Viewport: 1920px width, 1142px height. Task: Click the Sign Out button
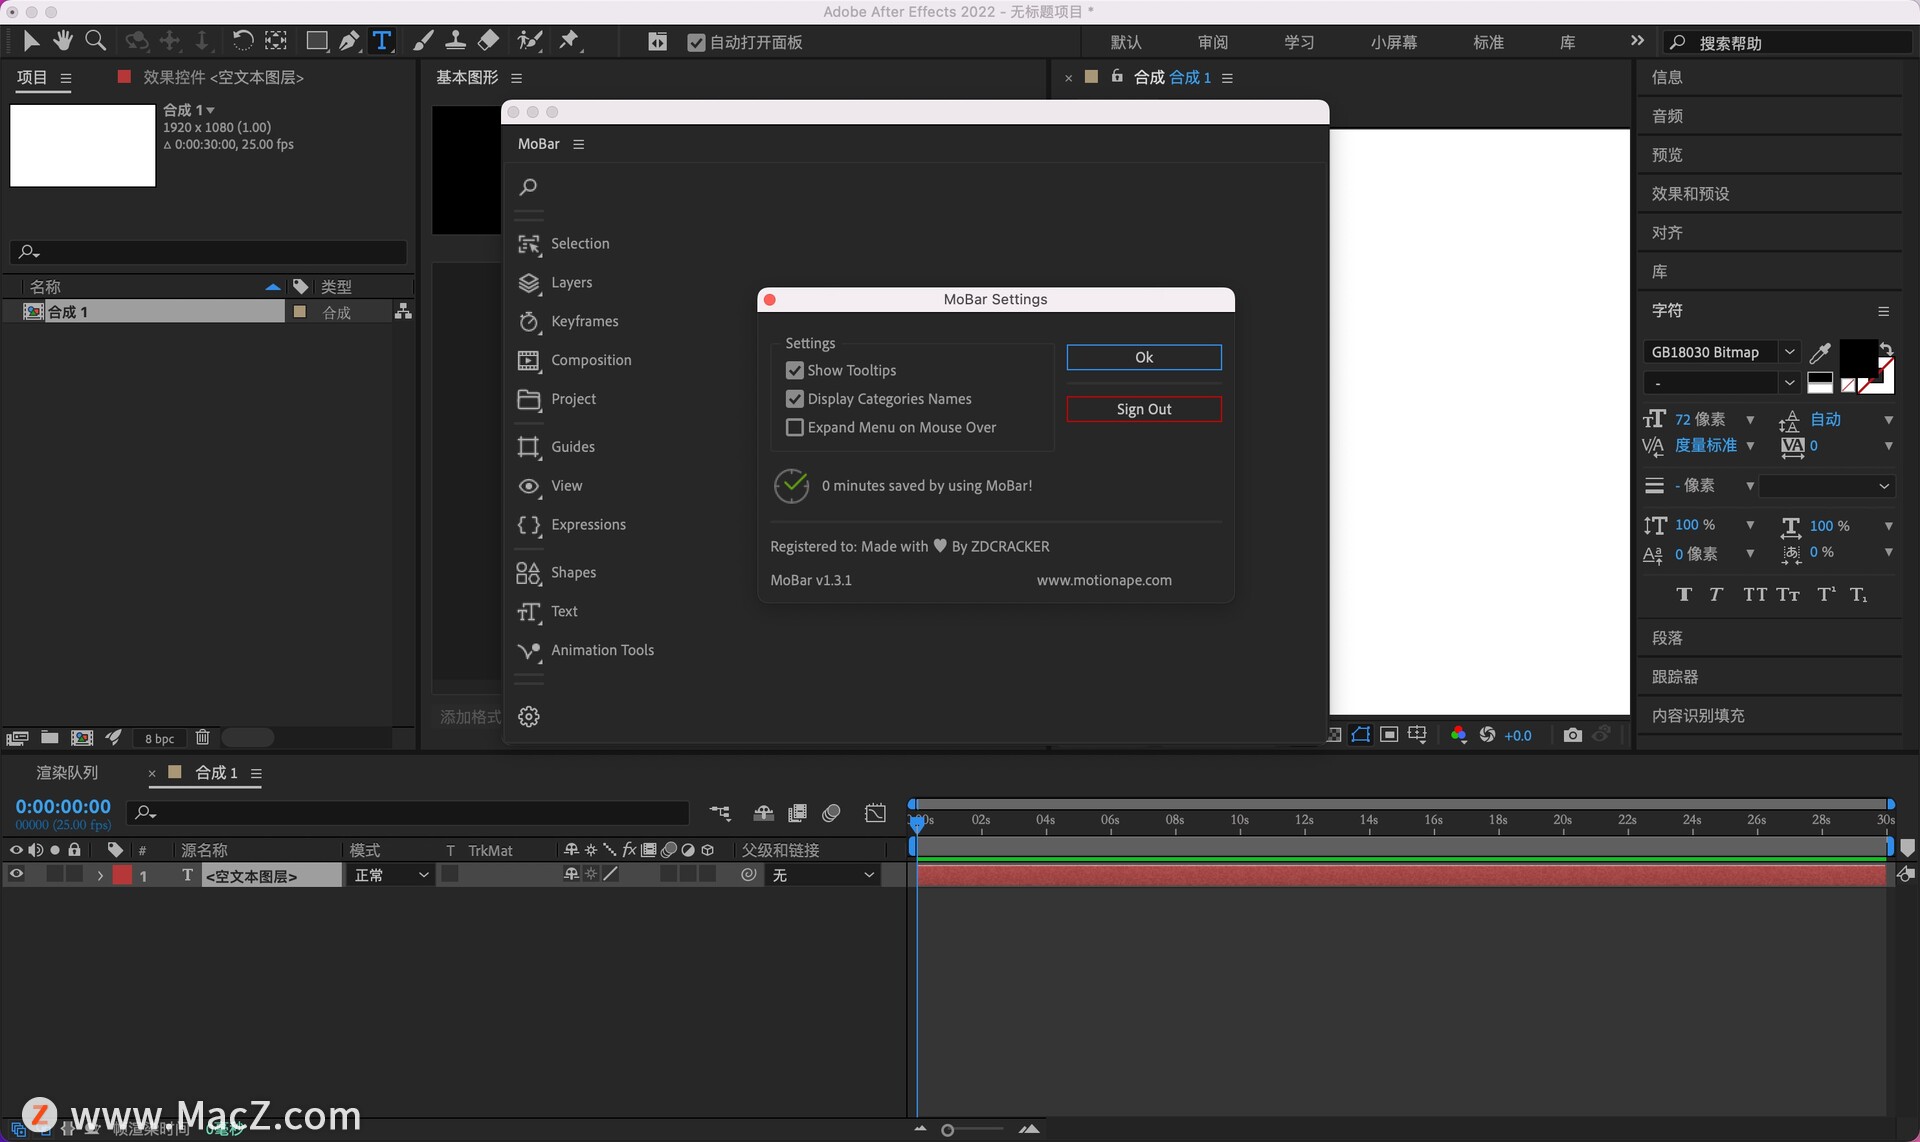click(x=1143, y=409)
